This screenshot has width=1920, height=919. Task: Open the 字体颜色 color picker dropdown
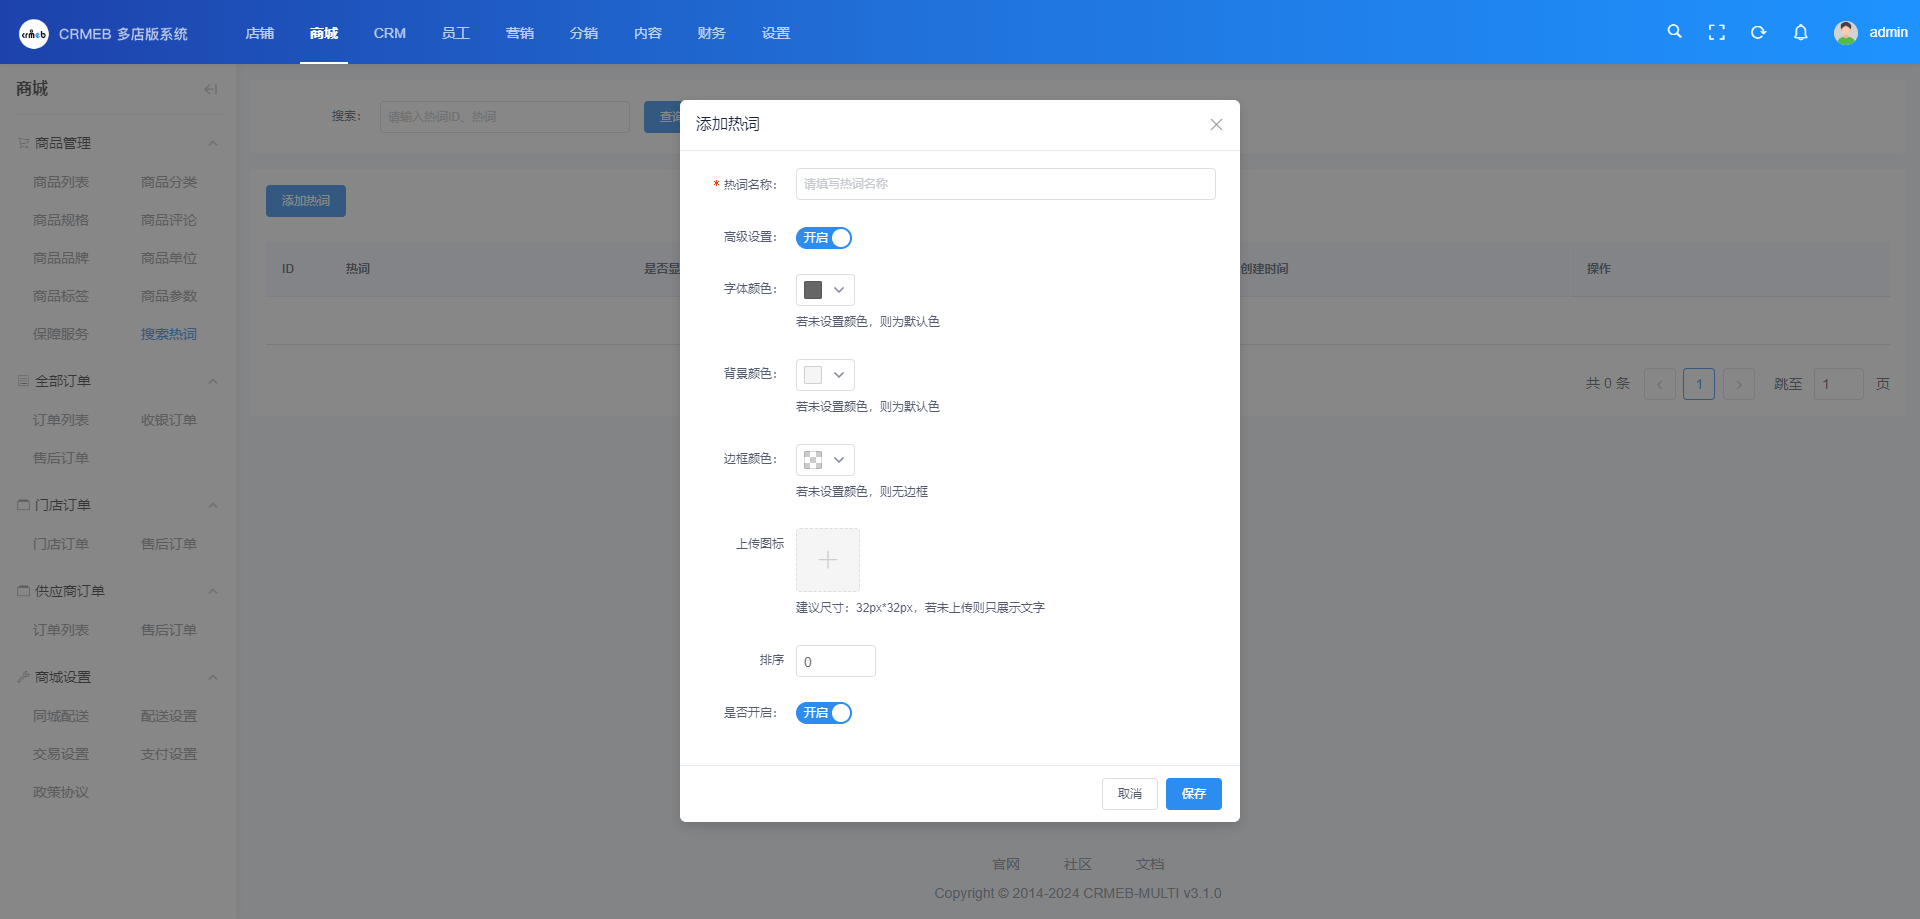tap(825, 290)
